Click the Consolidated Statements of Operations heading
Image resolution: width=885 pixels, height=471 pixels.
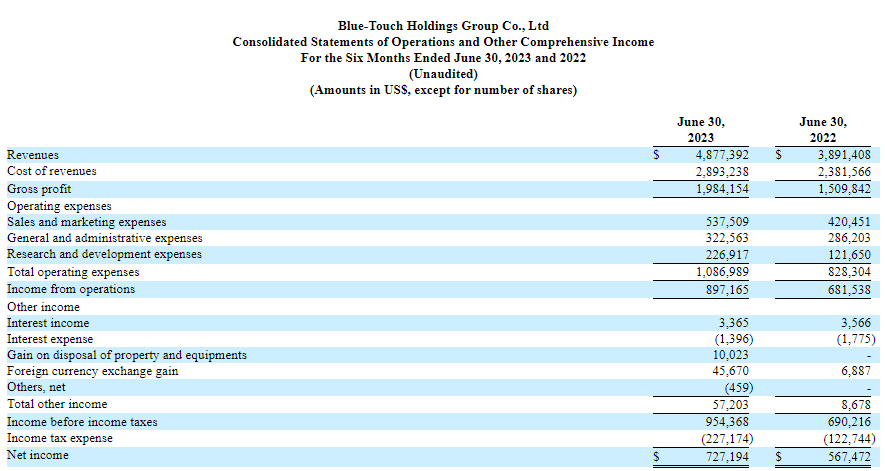coord(443,42)
